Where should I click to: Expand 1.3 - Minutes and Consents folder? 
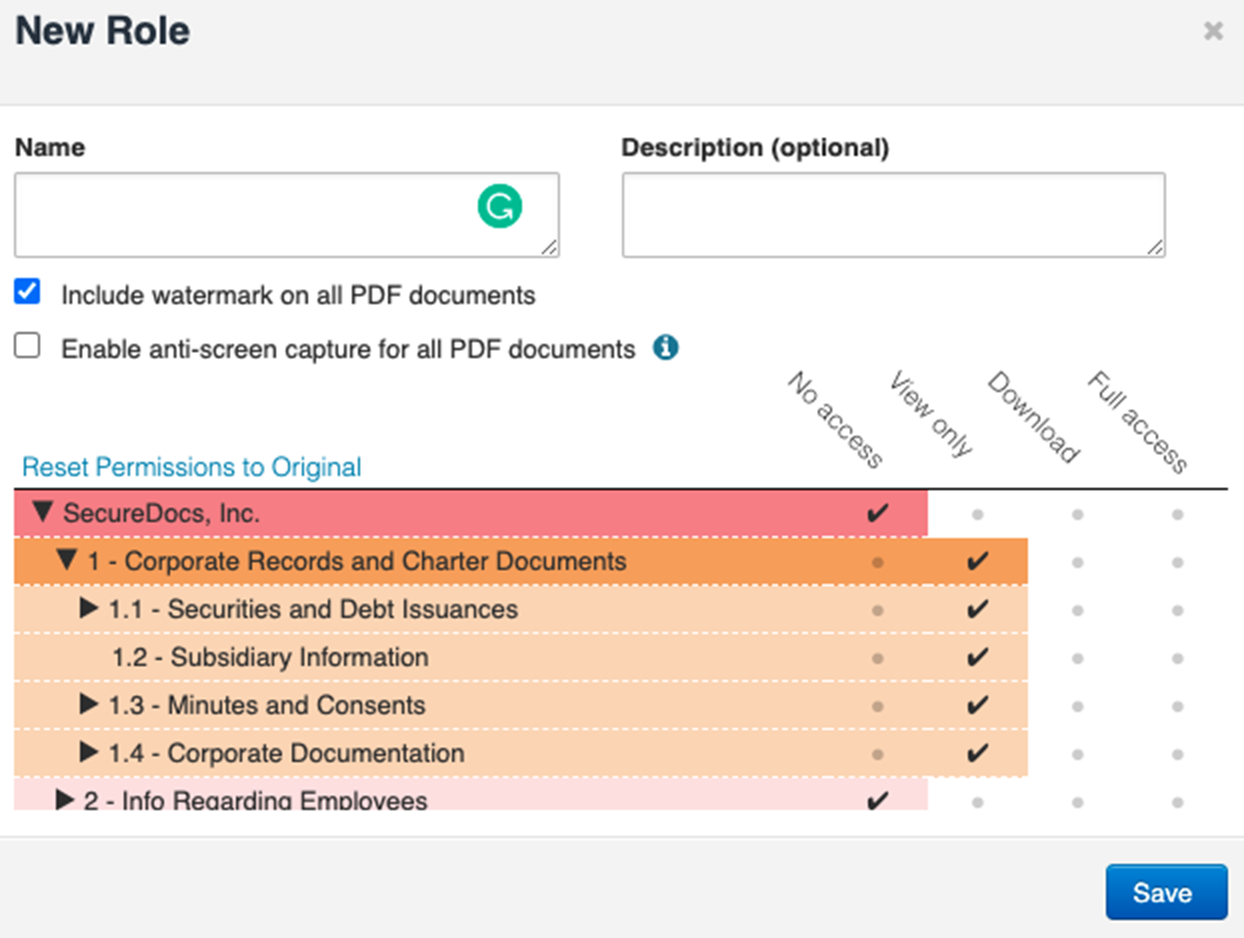point(89,704)
